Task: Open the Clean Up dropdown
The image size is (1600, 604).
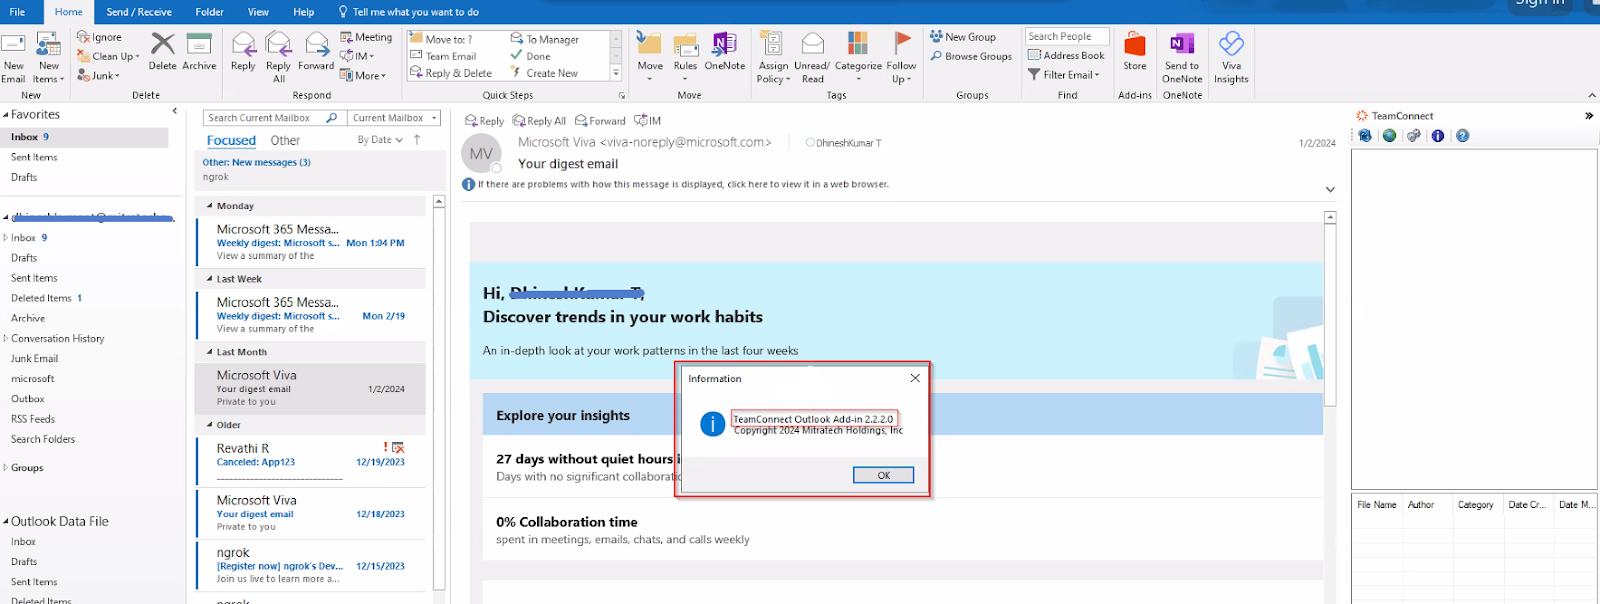Action: (x=108, y=56)
